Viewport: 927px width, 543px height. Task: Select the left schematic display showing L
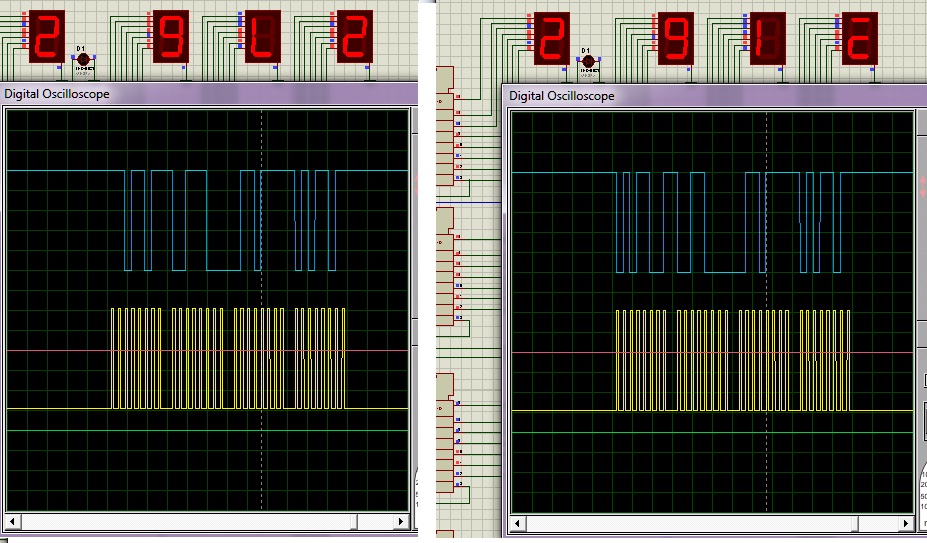click(263, 37)
